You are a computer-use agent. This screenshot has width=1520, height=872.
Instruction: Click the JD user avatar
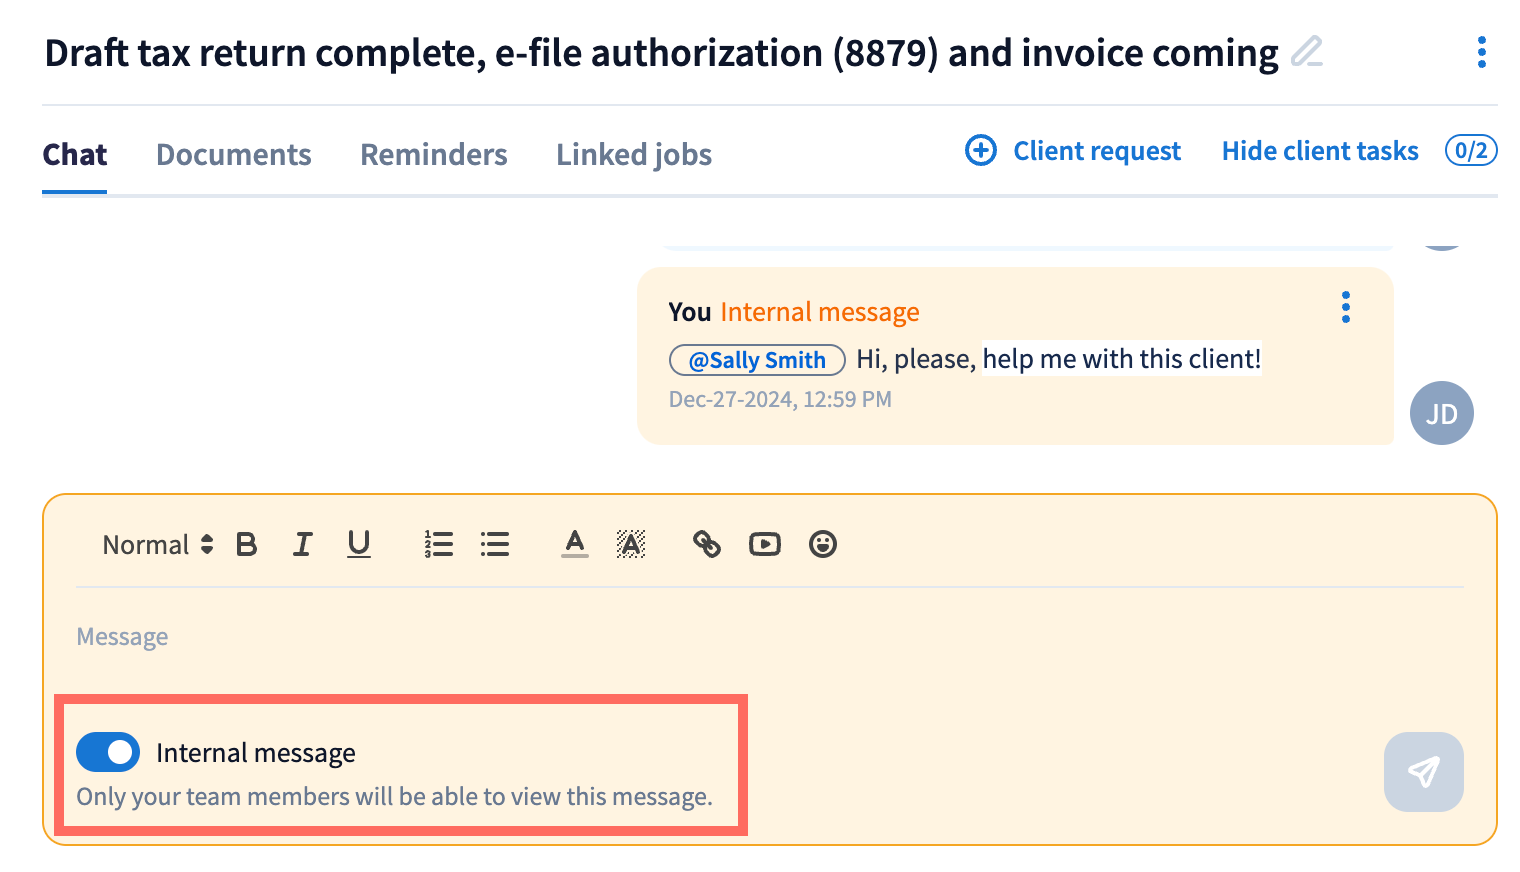[1442, 413]
